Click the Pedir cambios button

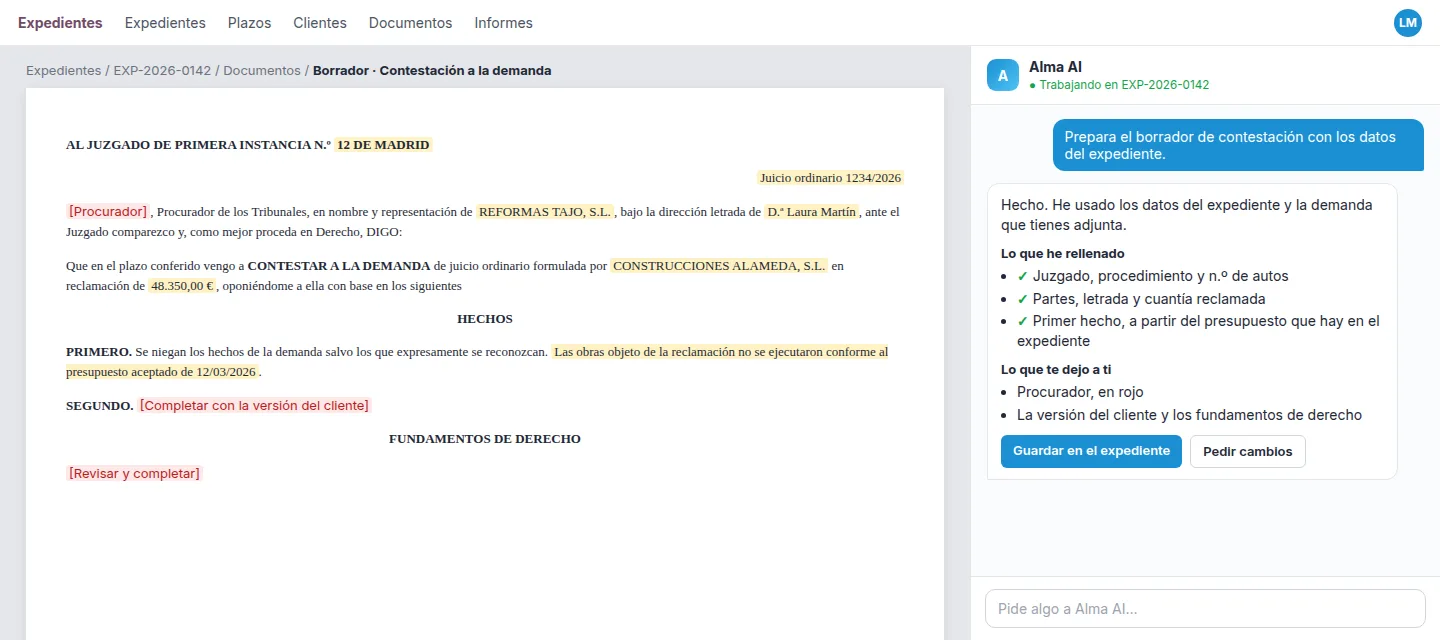coord(1247,451)
